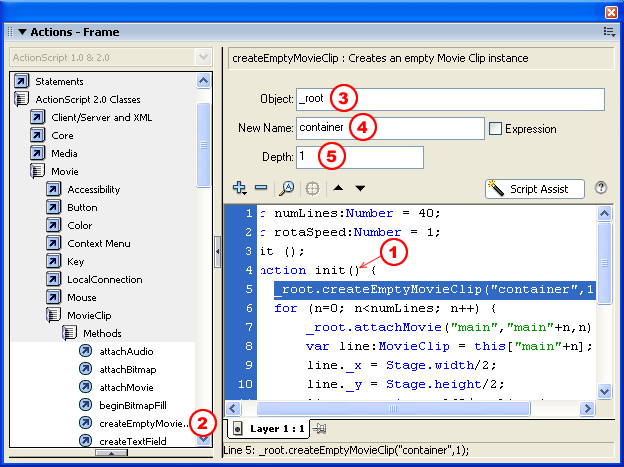Click the add new script item plus icon
624x467 pixels.
[239, 188]
